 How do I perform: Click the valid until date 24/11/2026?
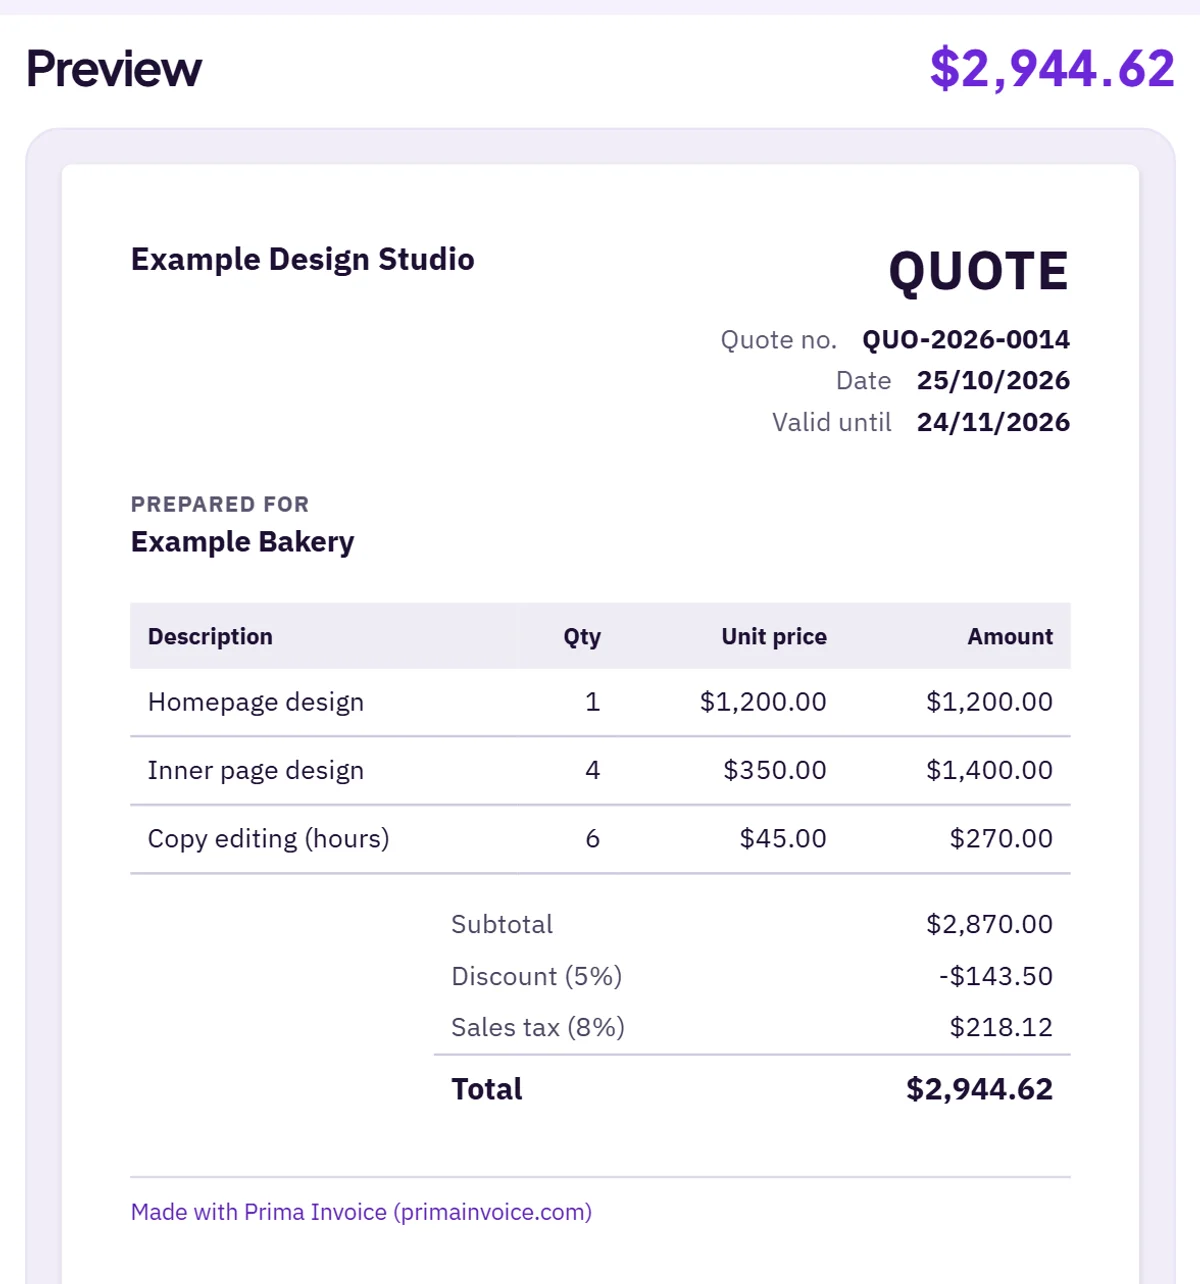coord(993,423)
